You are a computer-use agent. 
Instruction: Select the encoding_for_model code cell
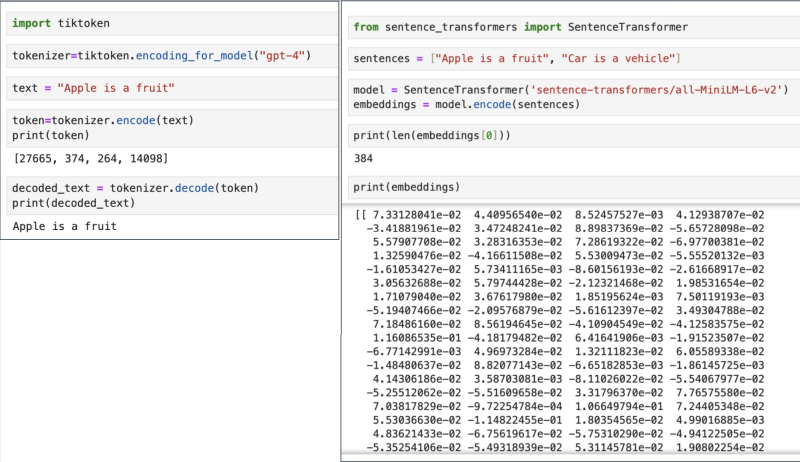[x=170, y=55]
